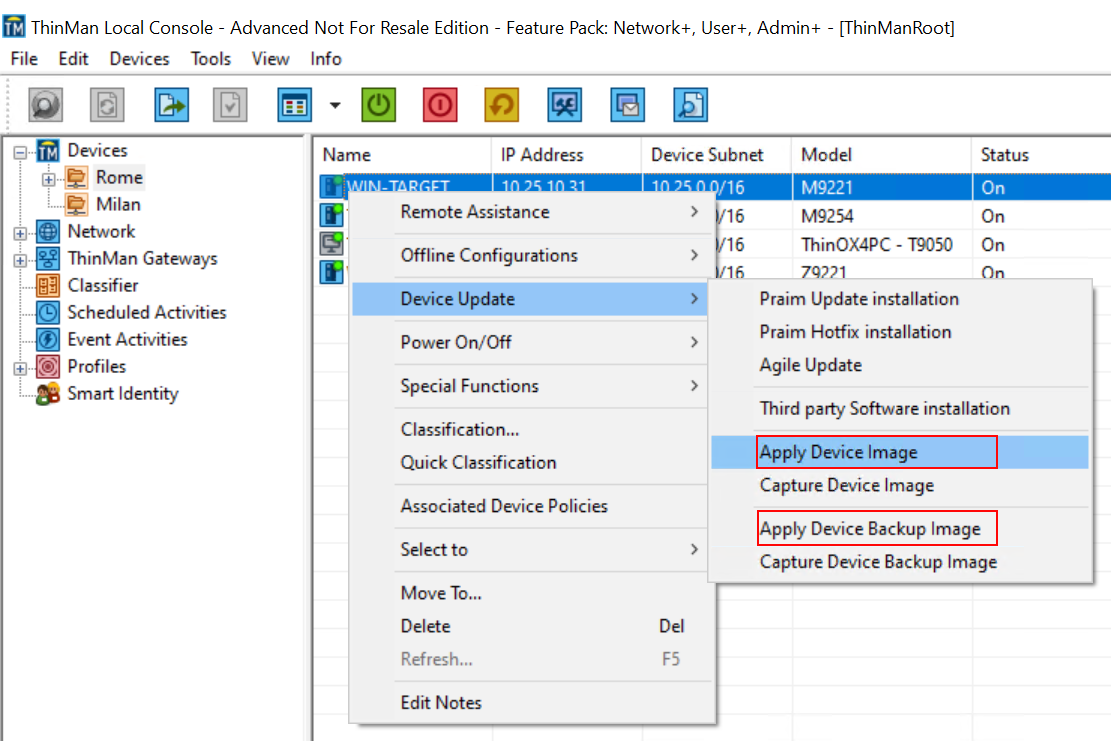This screenshot has width=1111, height=741.
Task: Open the Devices menu
Action: (x=140, y=59)
